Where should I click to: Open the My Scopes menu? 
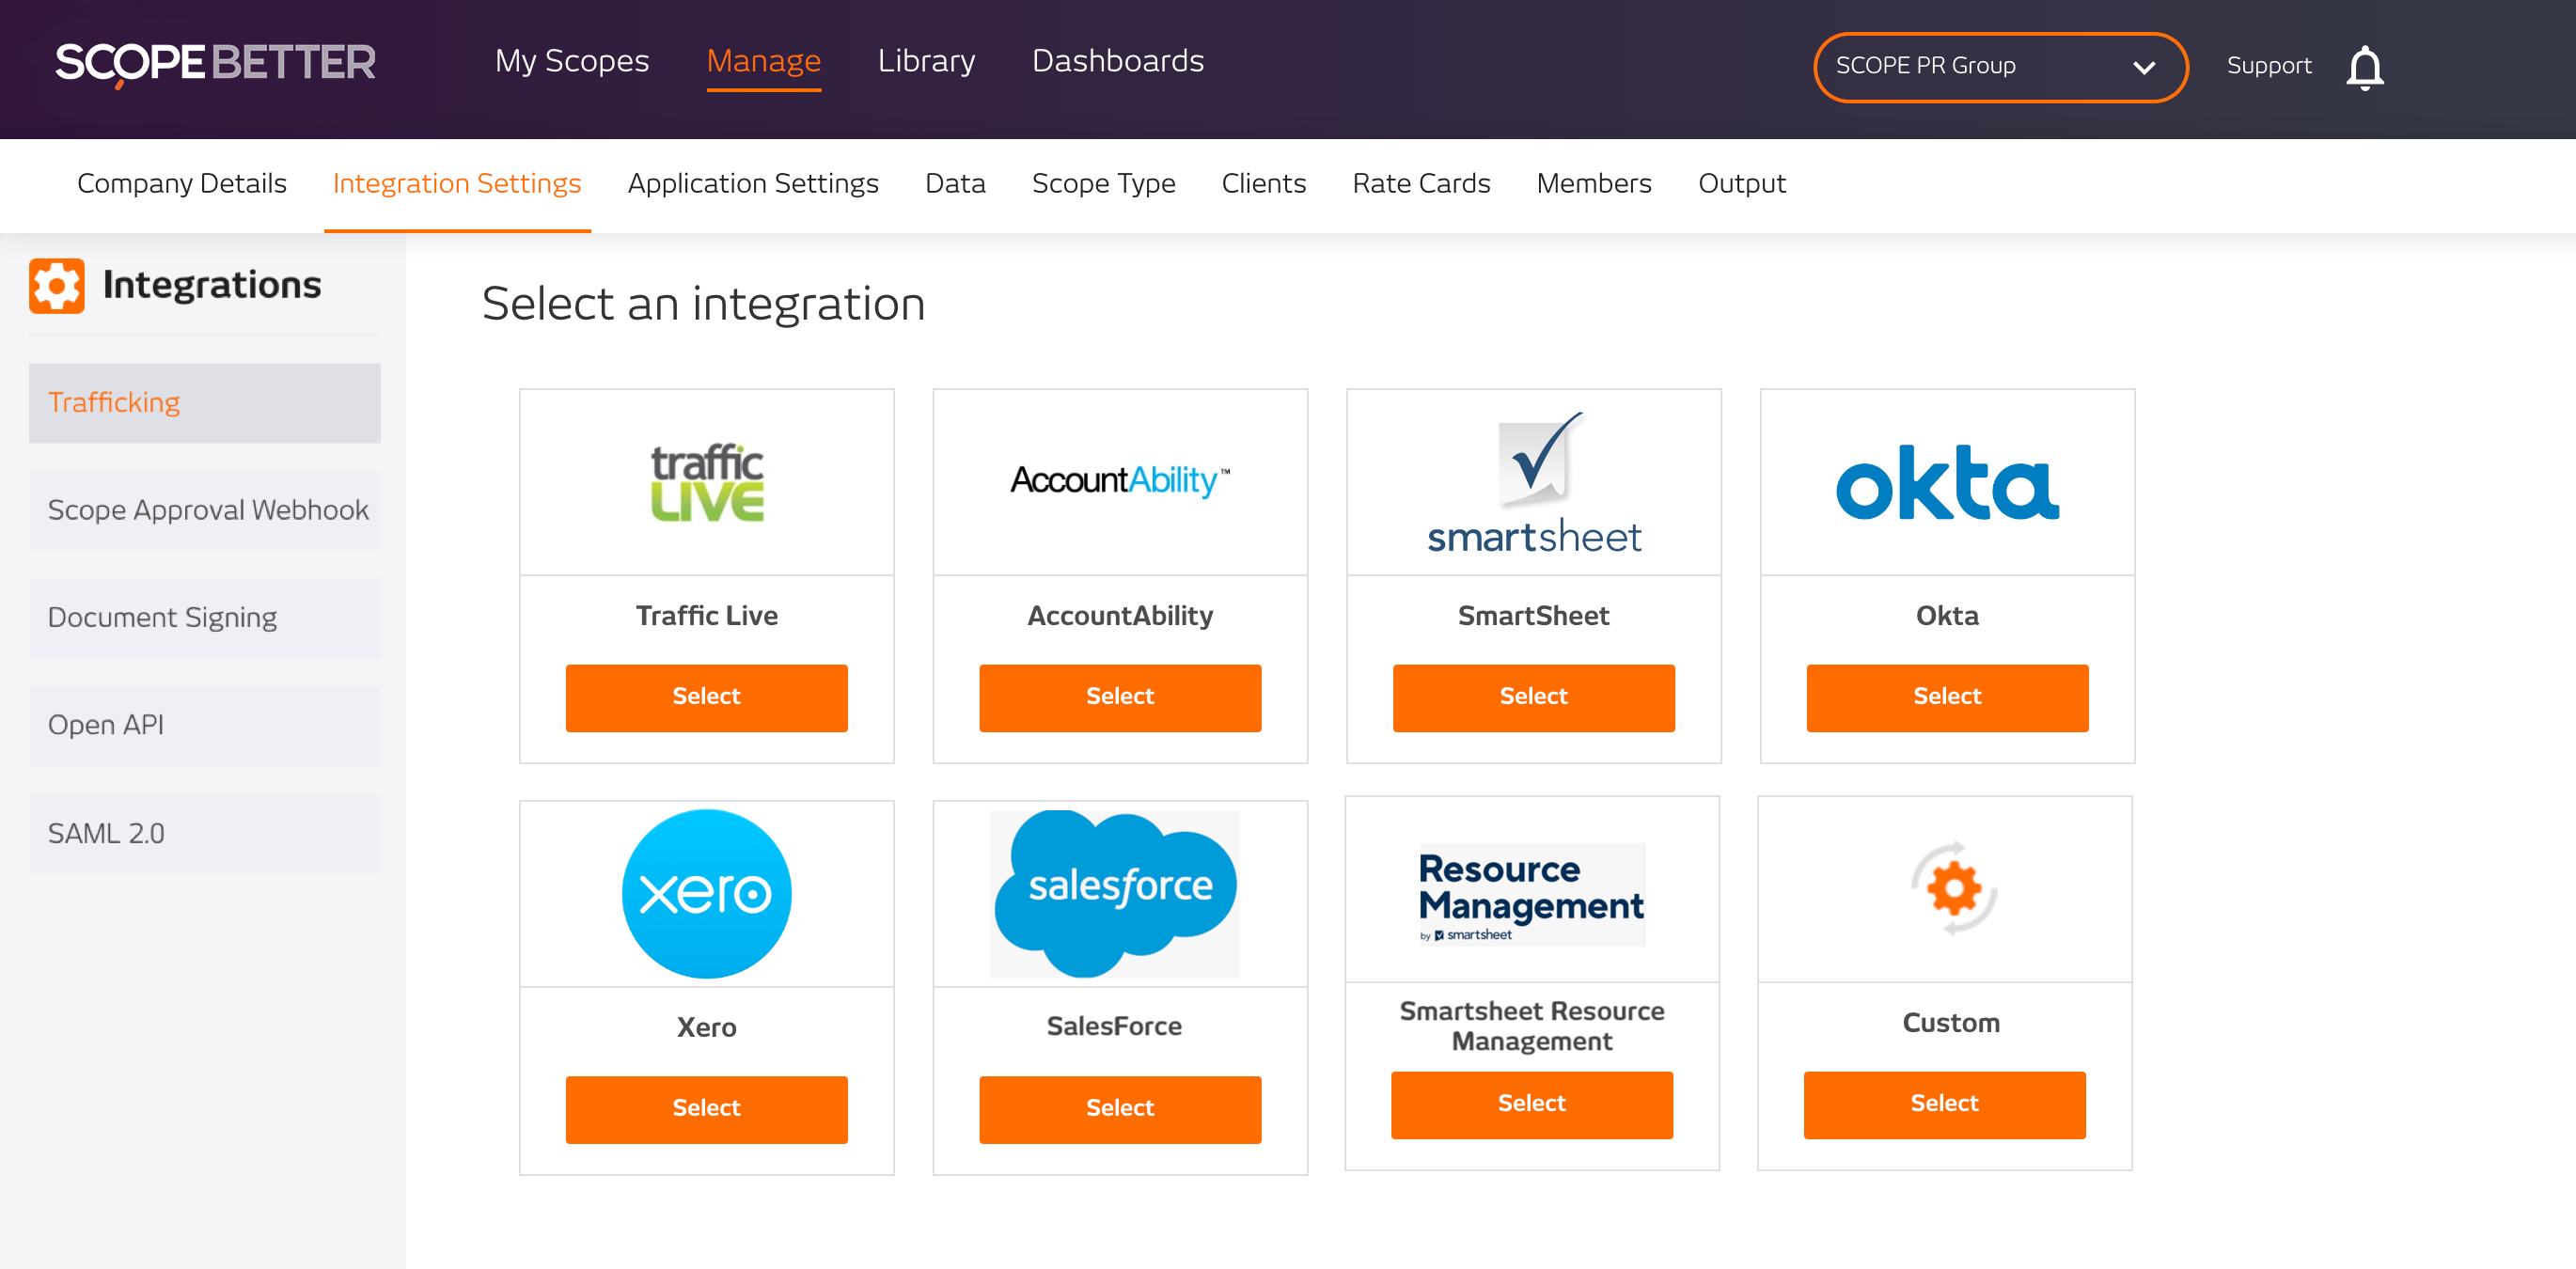(572, 61)
